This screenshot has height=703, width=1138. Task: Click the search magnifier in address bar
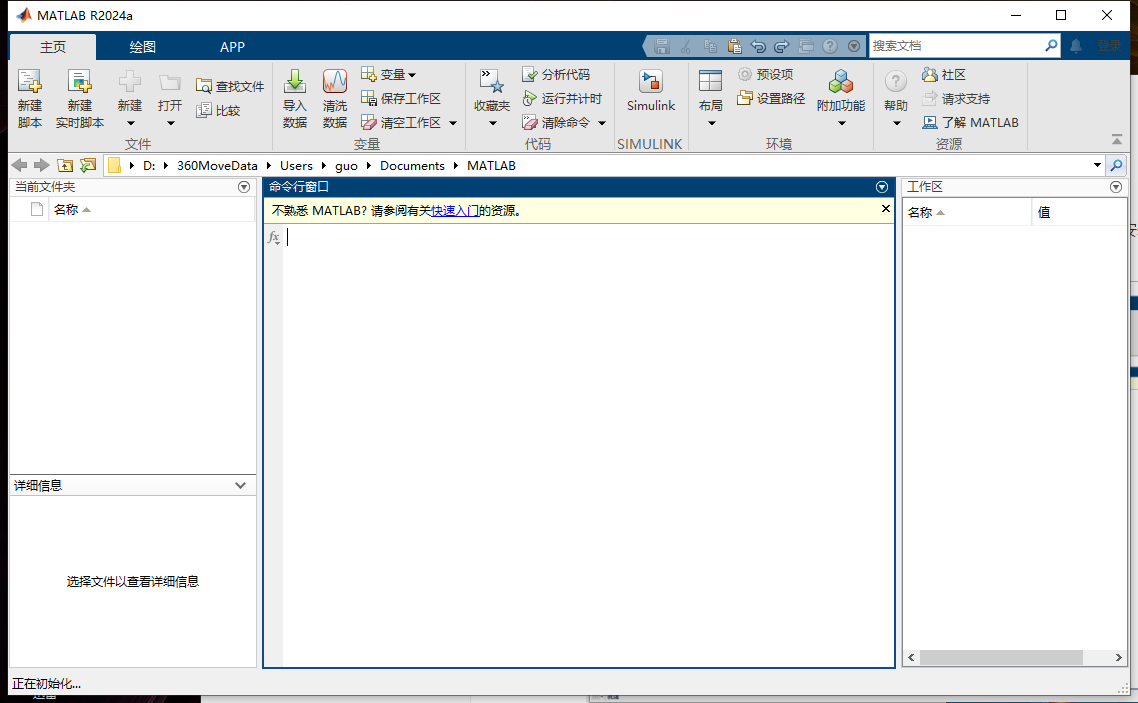coord(1116,165)
